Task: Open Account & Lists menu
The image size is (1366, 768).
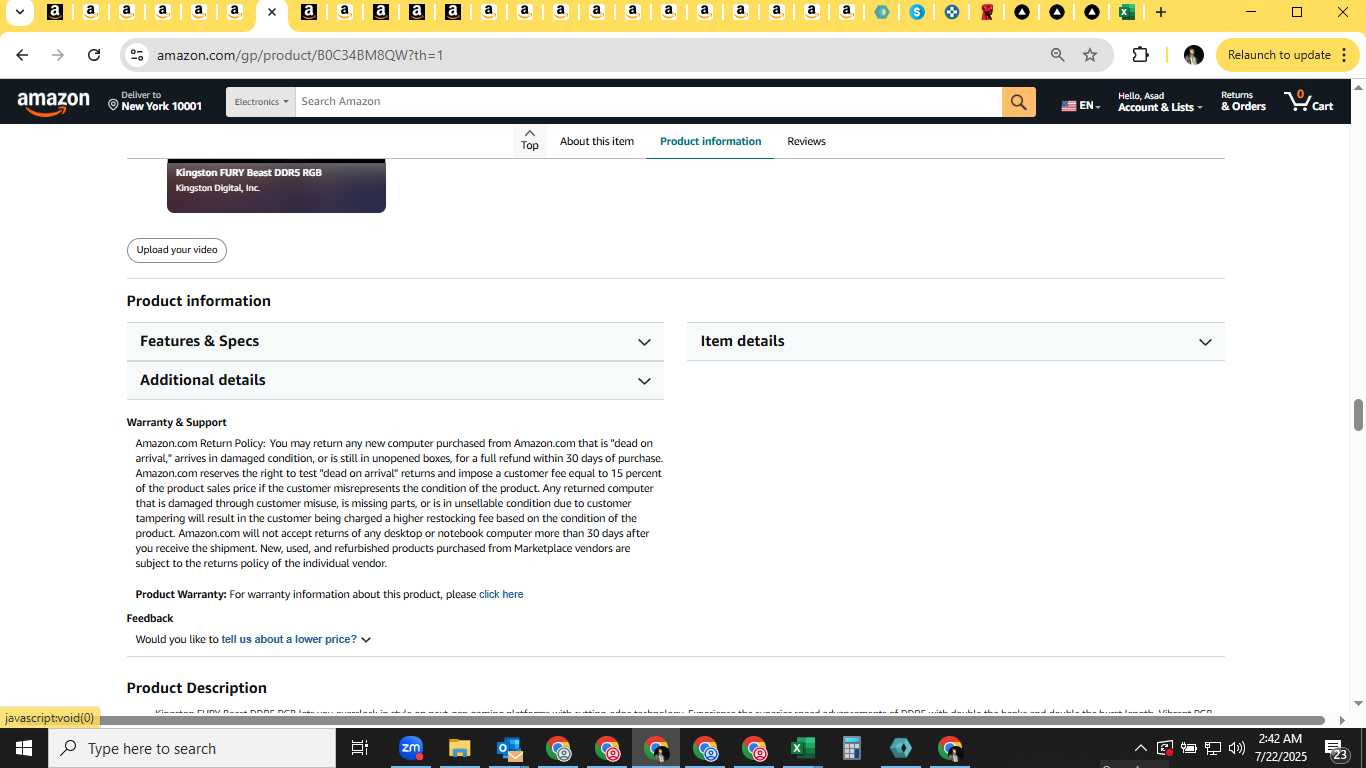Action: click(1160, 102)
